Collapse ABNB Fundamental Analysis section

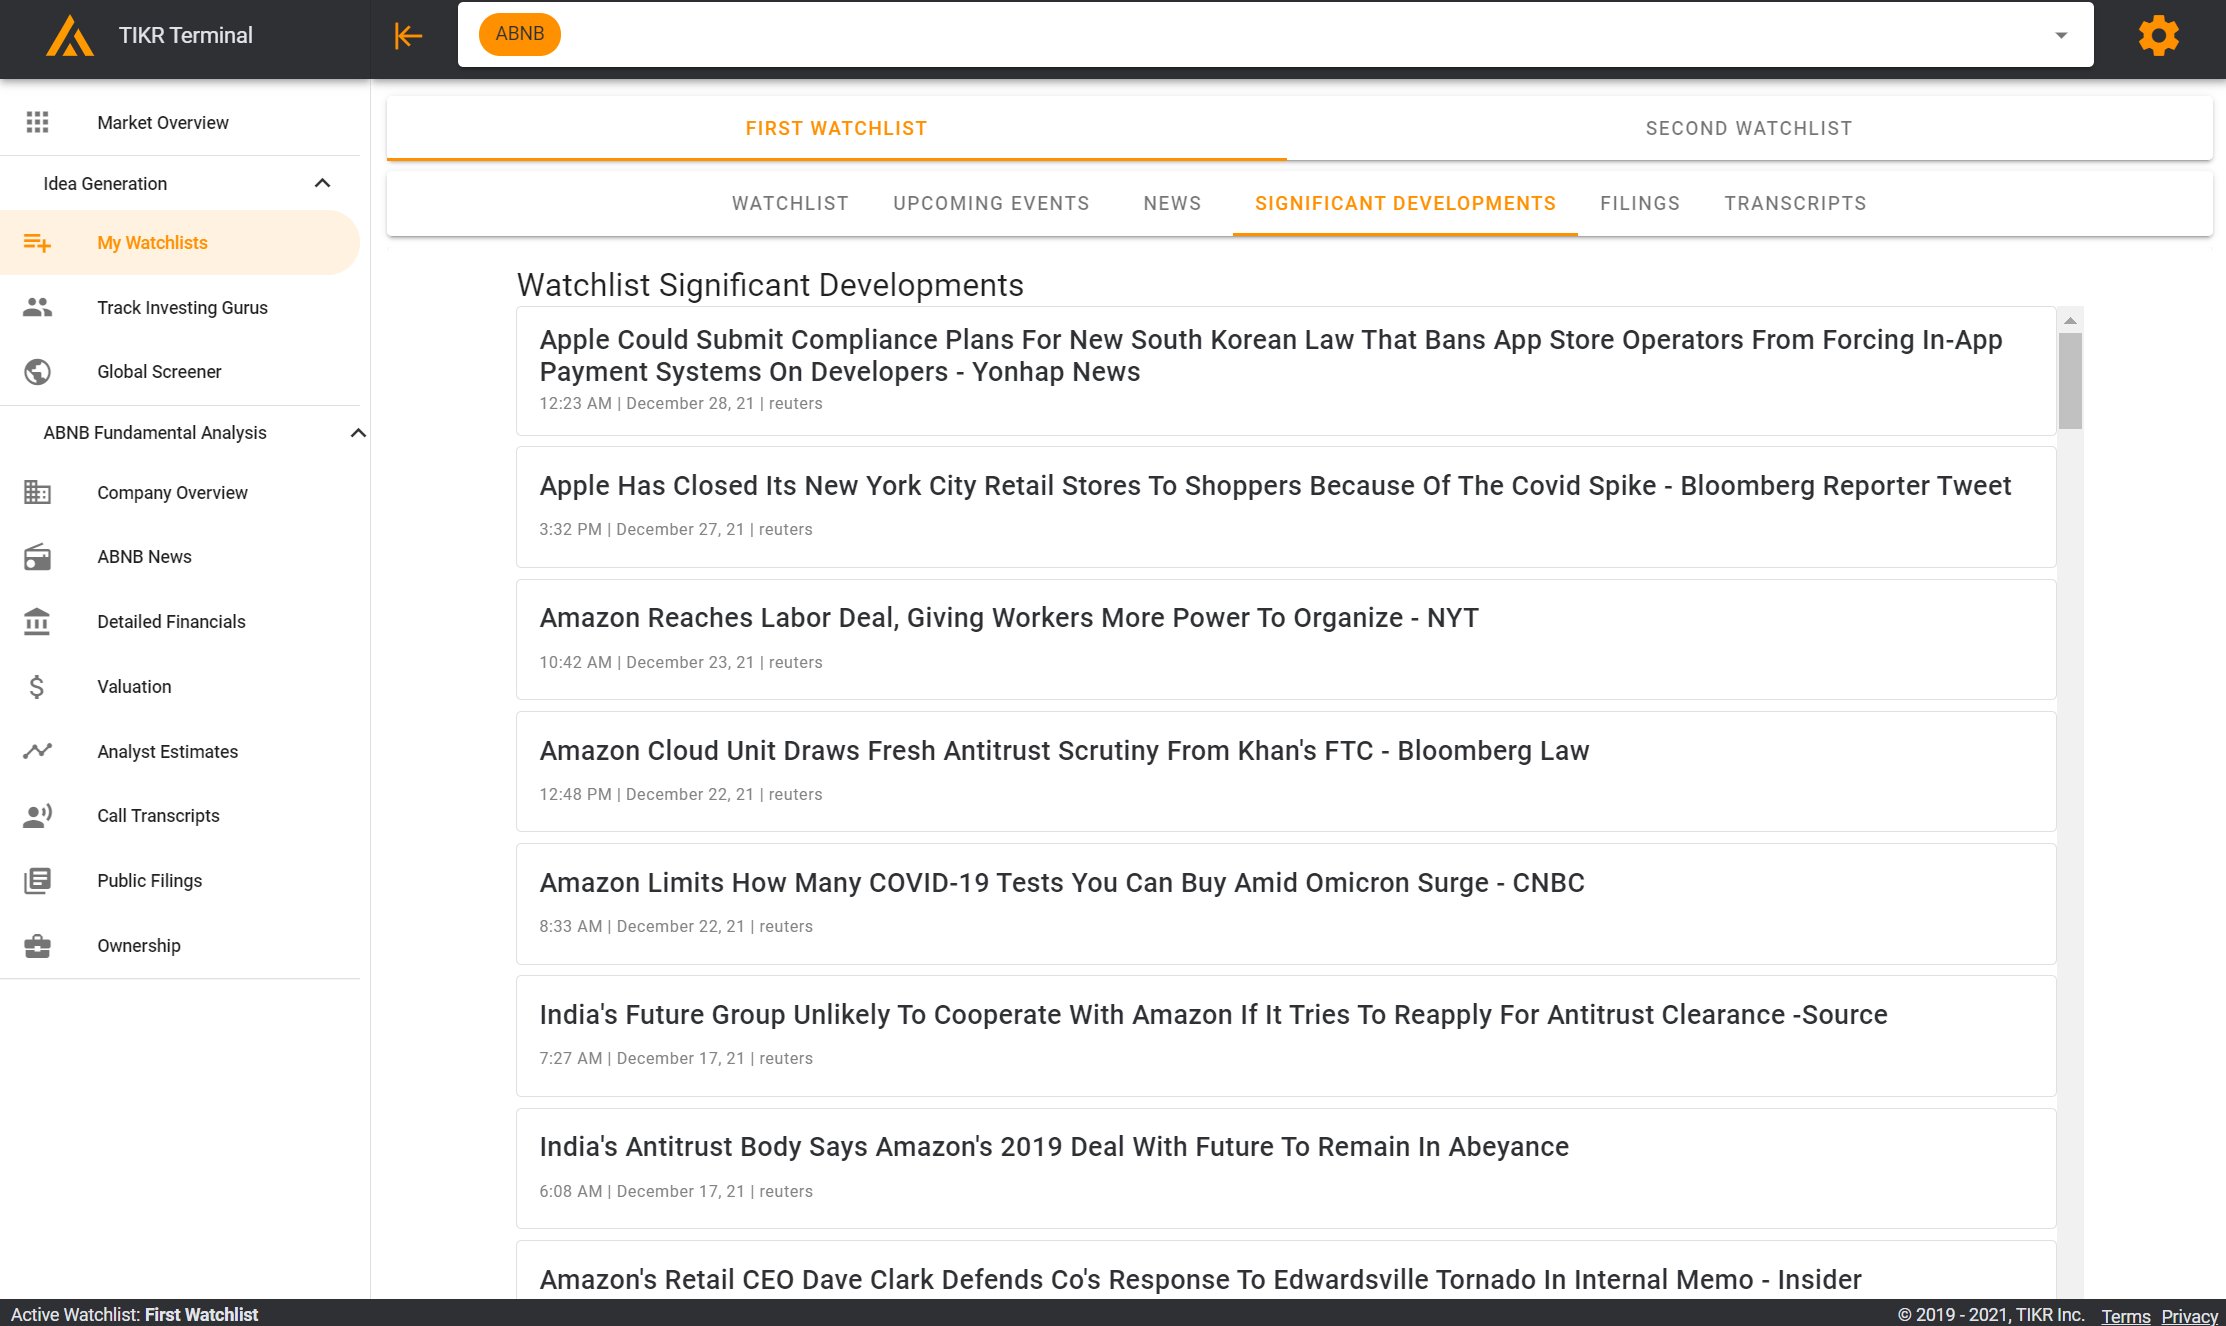pos(358,433)
